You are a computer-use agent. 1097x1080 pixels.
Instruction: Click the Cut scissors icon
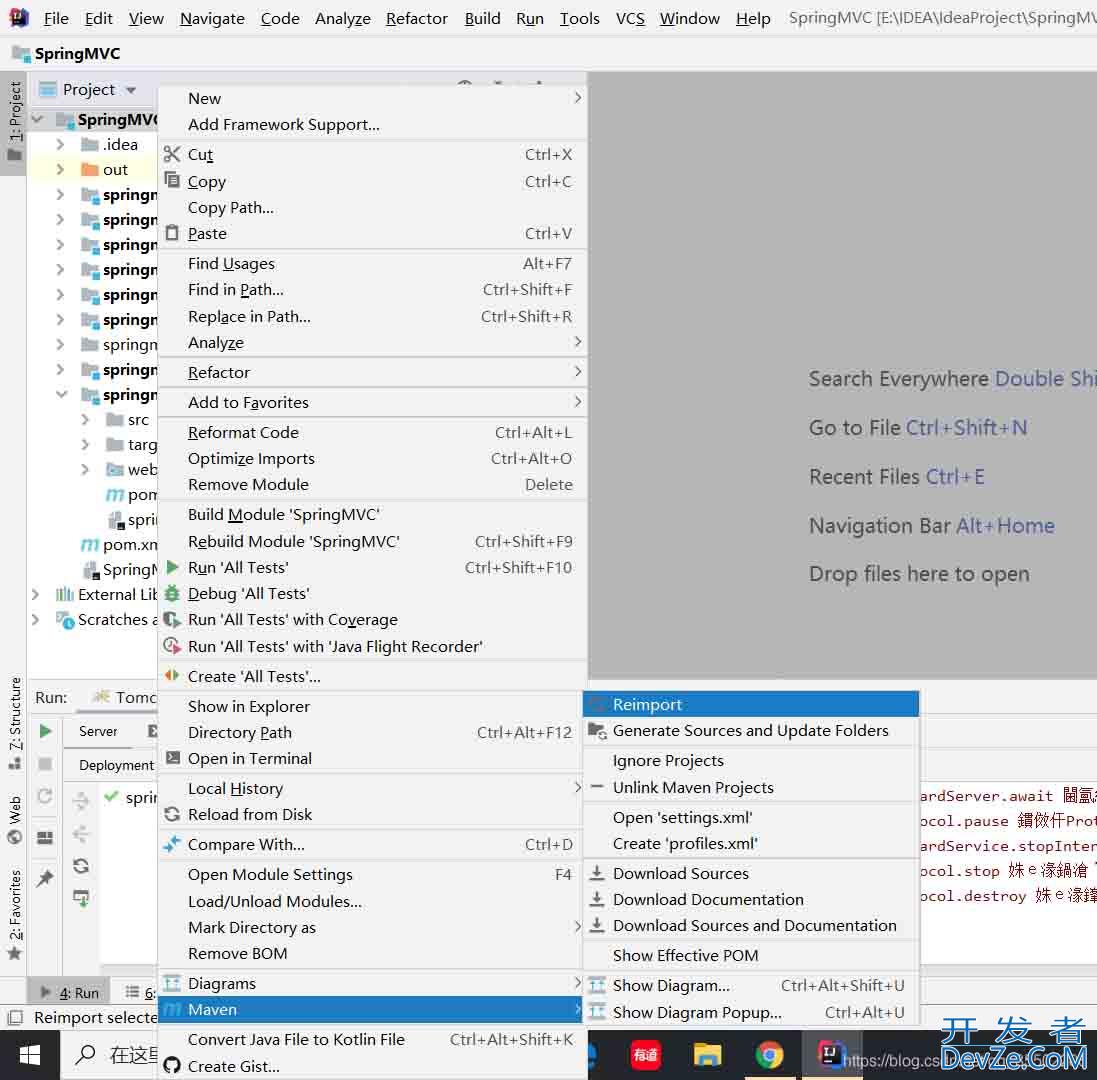tap(171, 154)
